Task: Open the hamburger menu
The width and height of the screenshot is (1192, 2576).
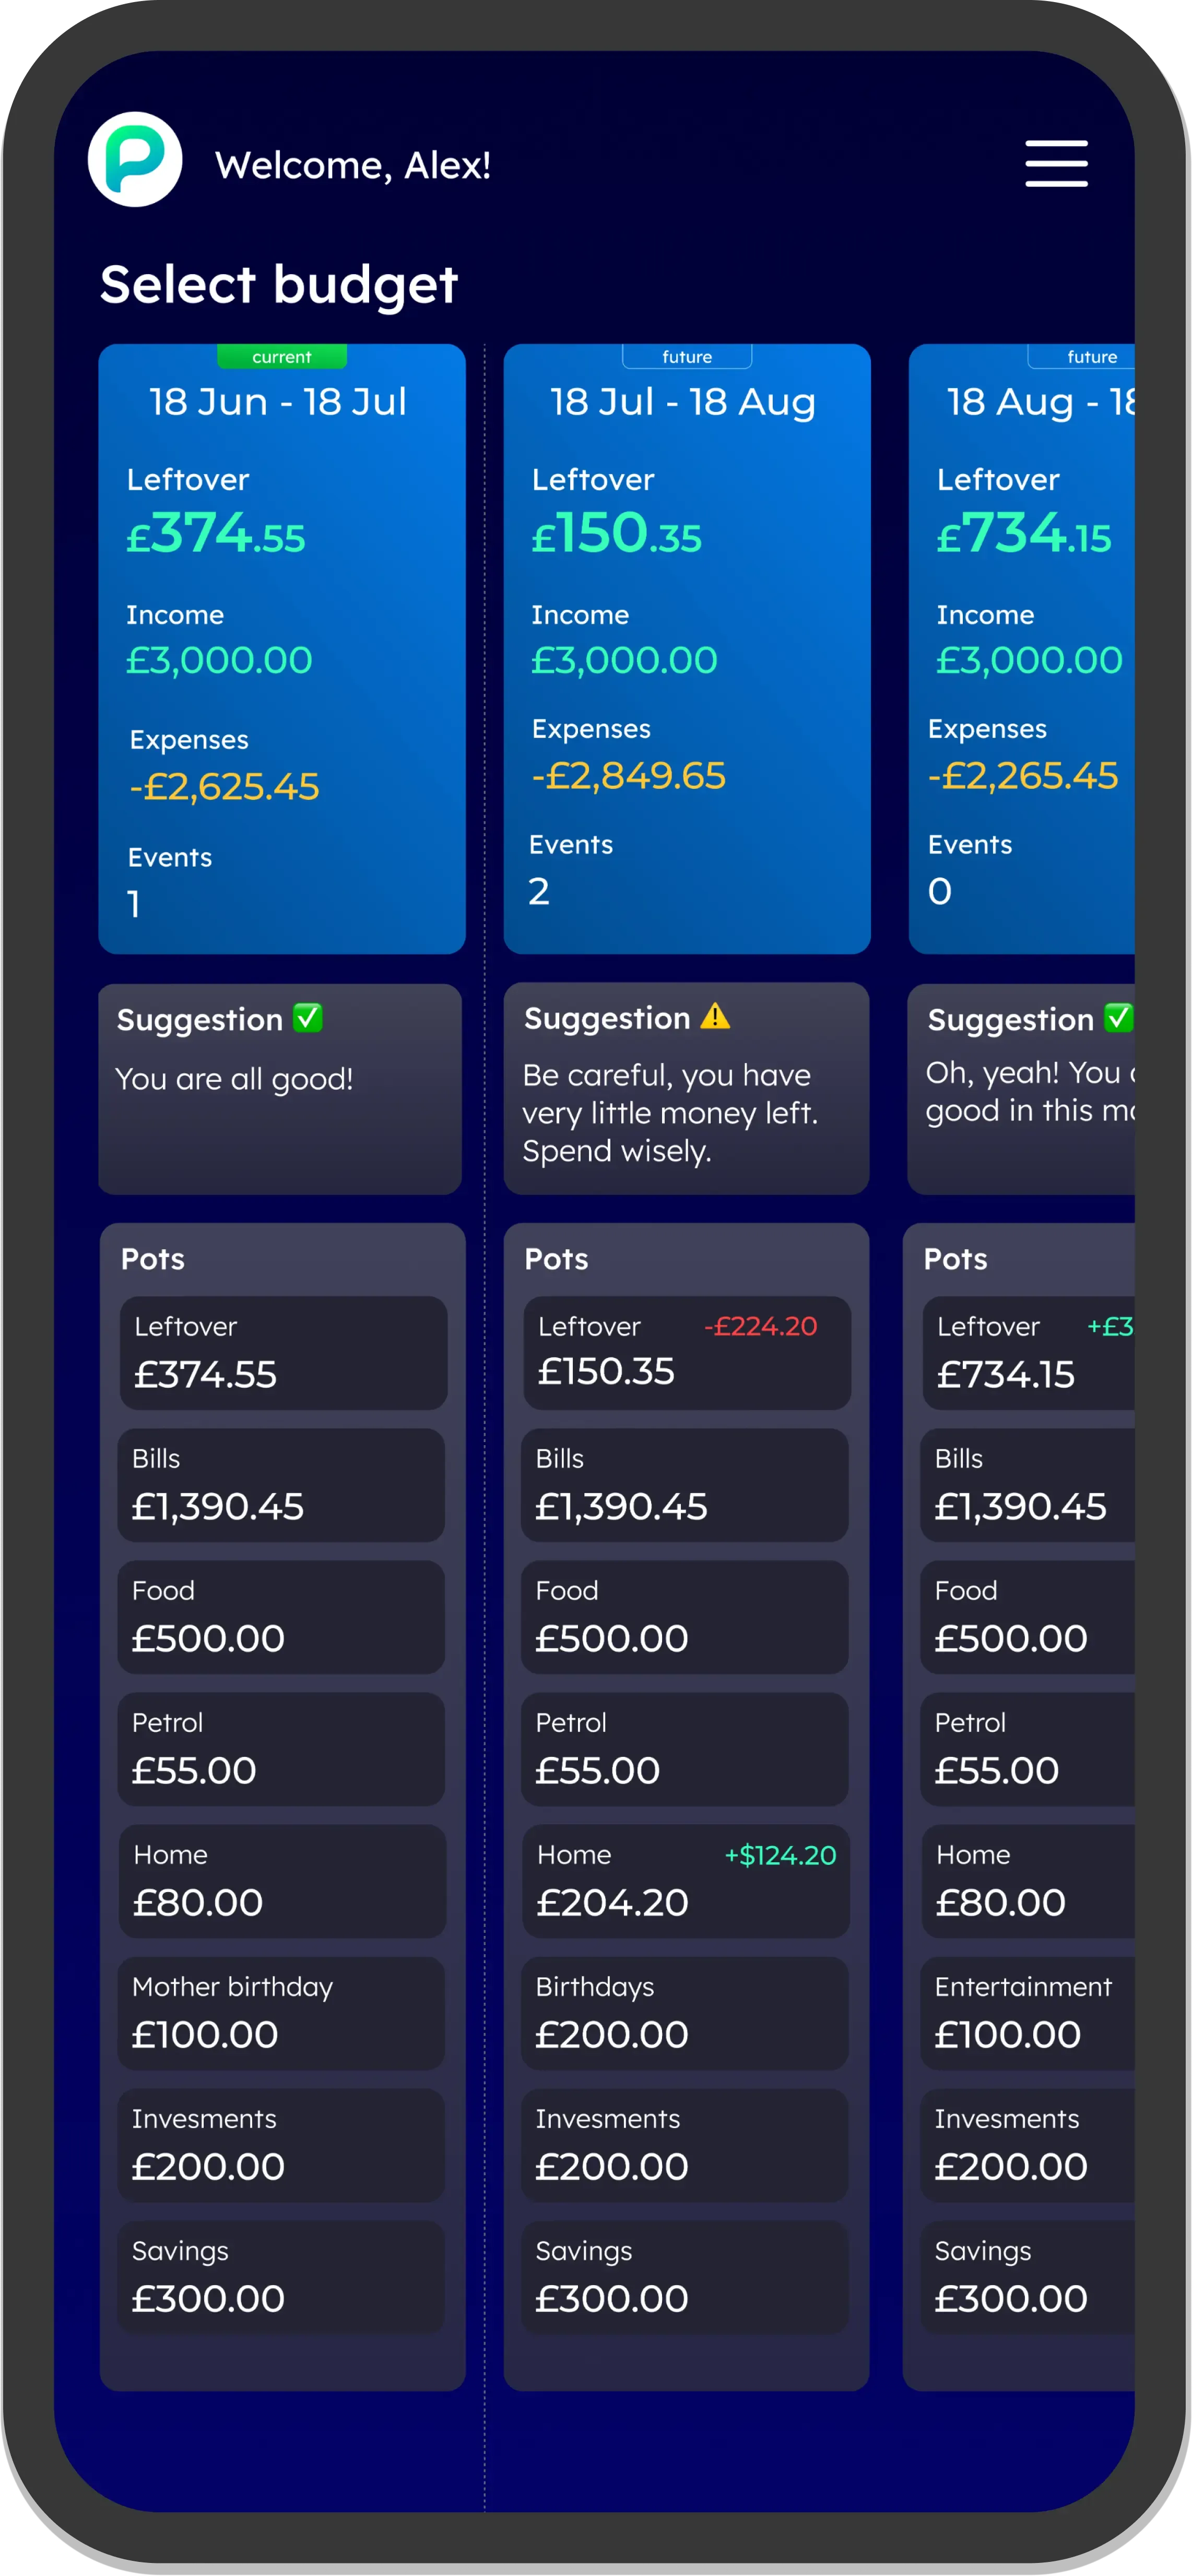Action: (x=1056, y=164)
